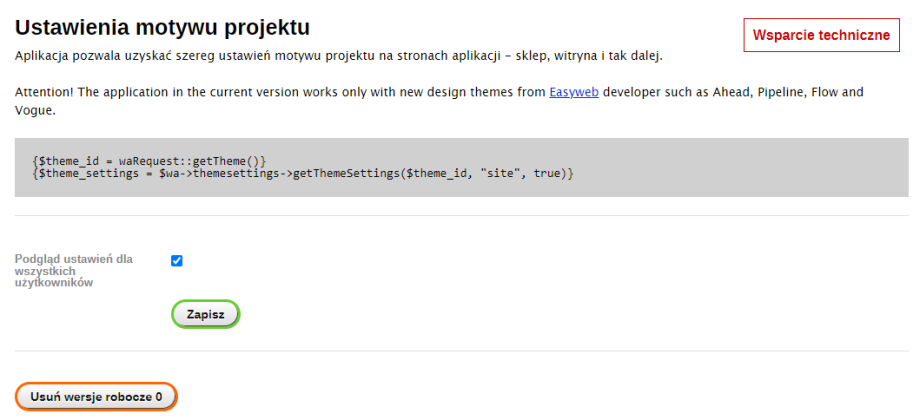This screenshot has width=920, height=420.
Task: Click the "site" string in code snippet
Action: (497, 174)
